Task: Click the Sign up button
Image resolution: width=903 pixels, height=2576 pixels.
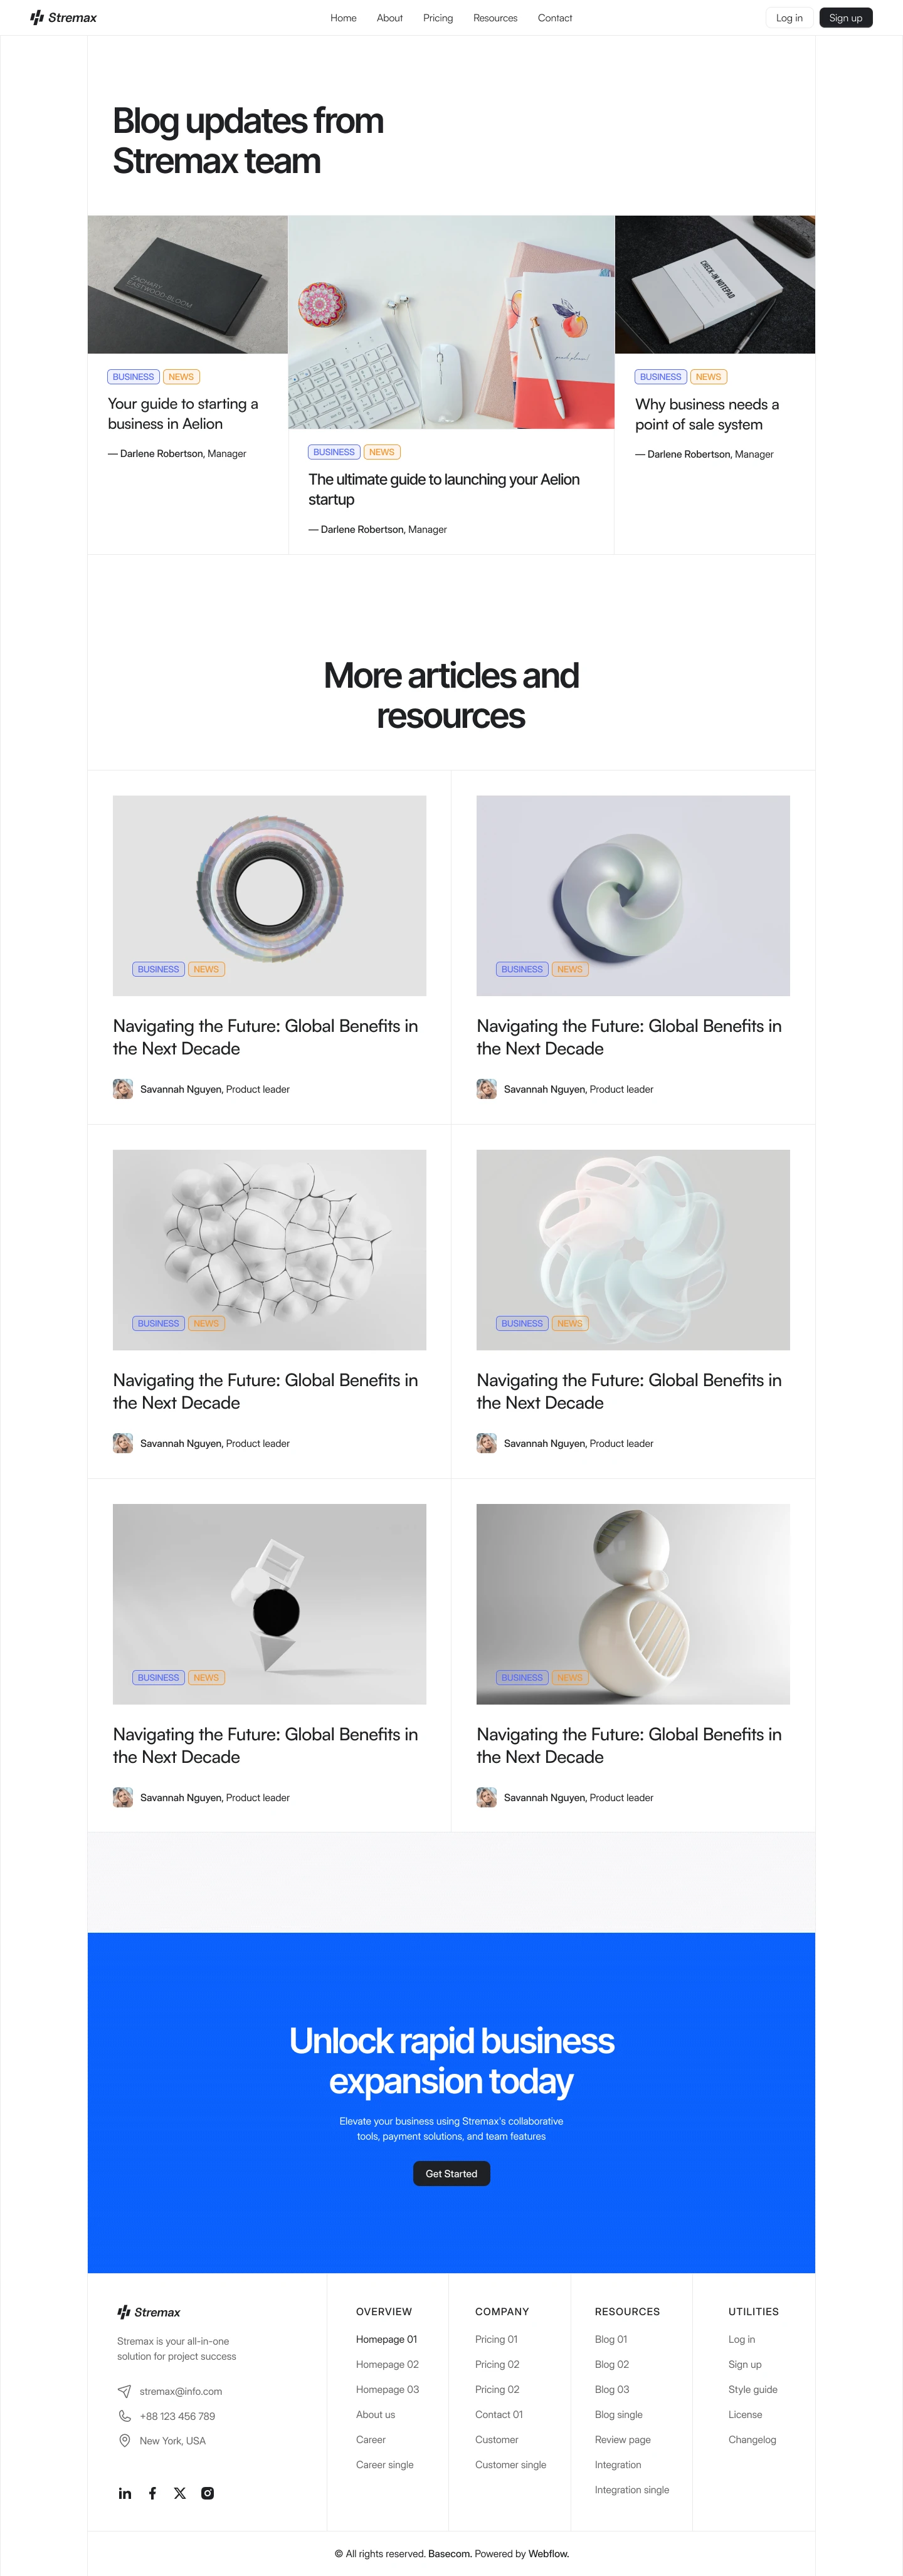Action: 845,18
